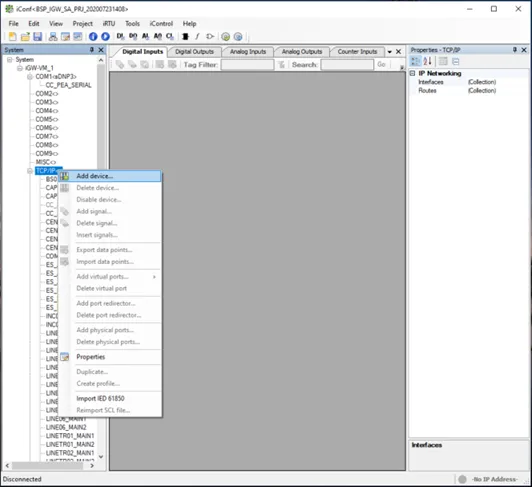Click the italic f function icon

tap(197, 36)
